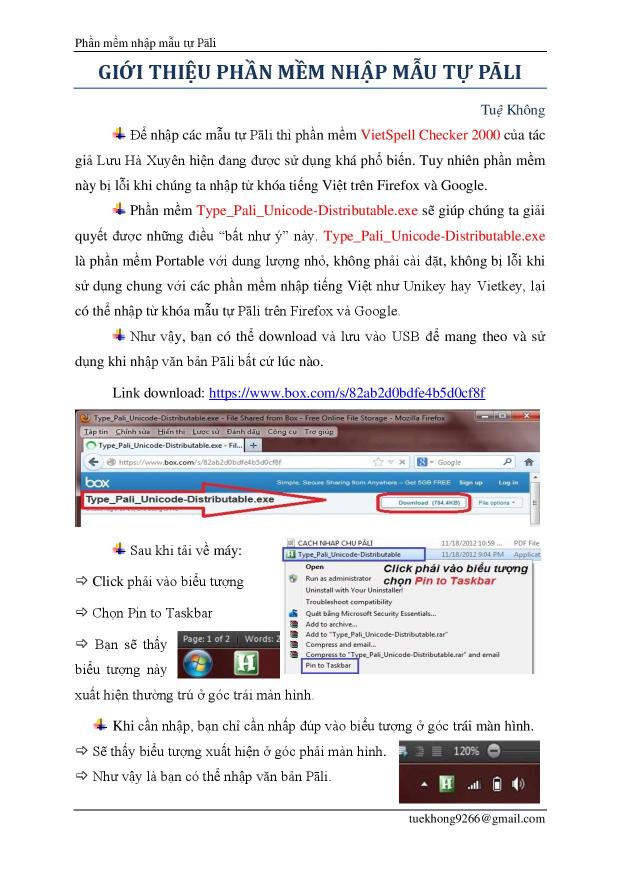620x877 pixels.
Task: Click the green H icon in system tray
Action: pos(448,785)
